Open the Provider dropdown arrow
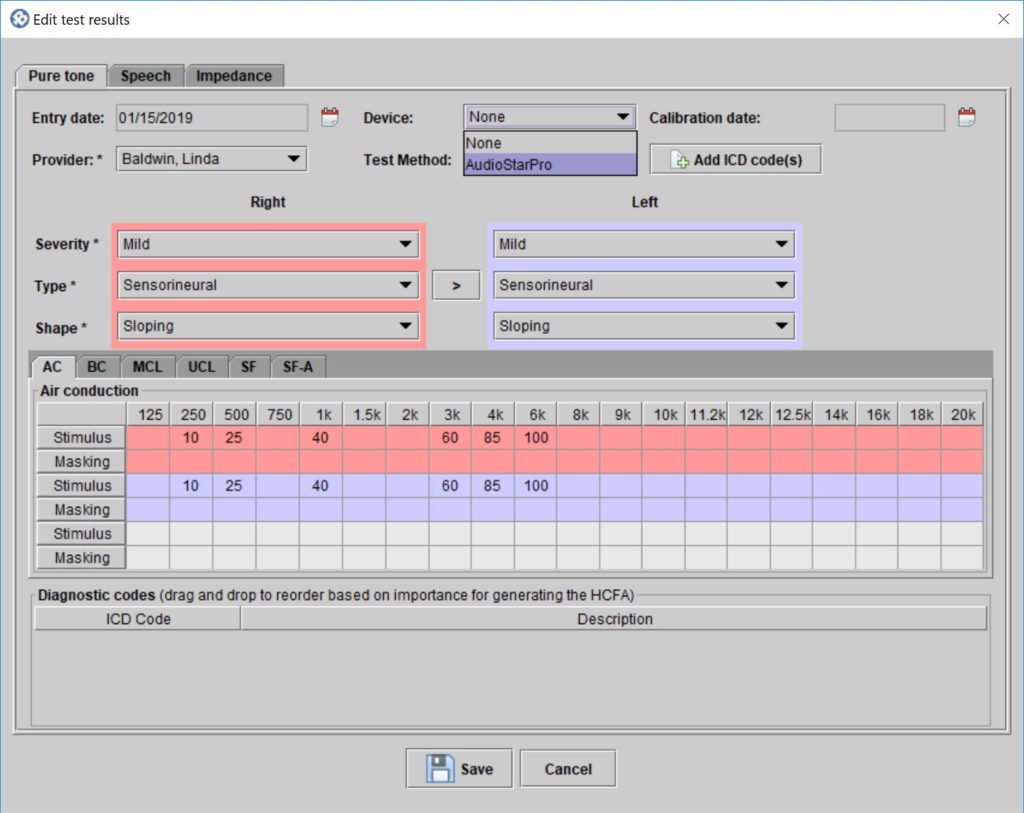The image size is (1024, 813). [292, 158]
